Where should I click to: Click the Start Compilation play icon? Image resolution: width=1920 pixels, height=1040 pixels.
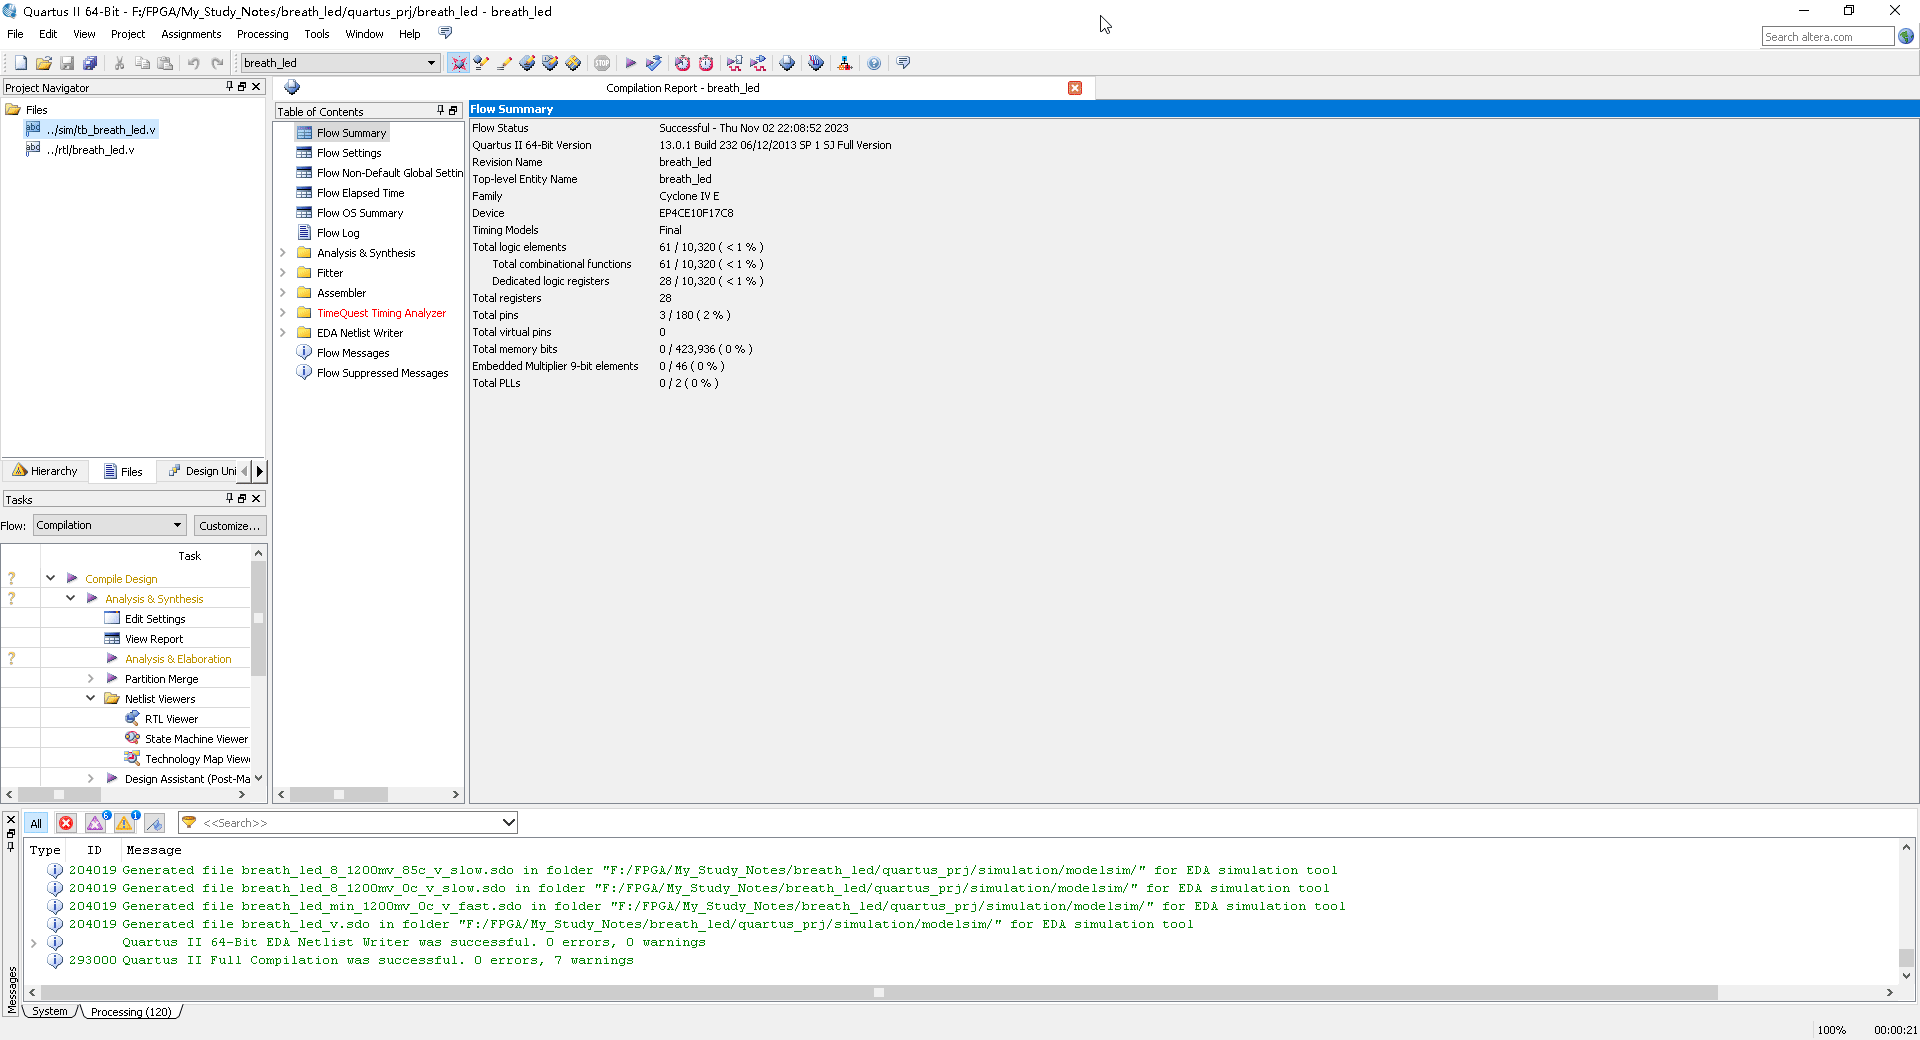[630, 63]
